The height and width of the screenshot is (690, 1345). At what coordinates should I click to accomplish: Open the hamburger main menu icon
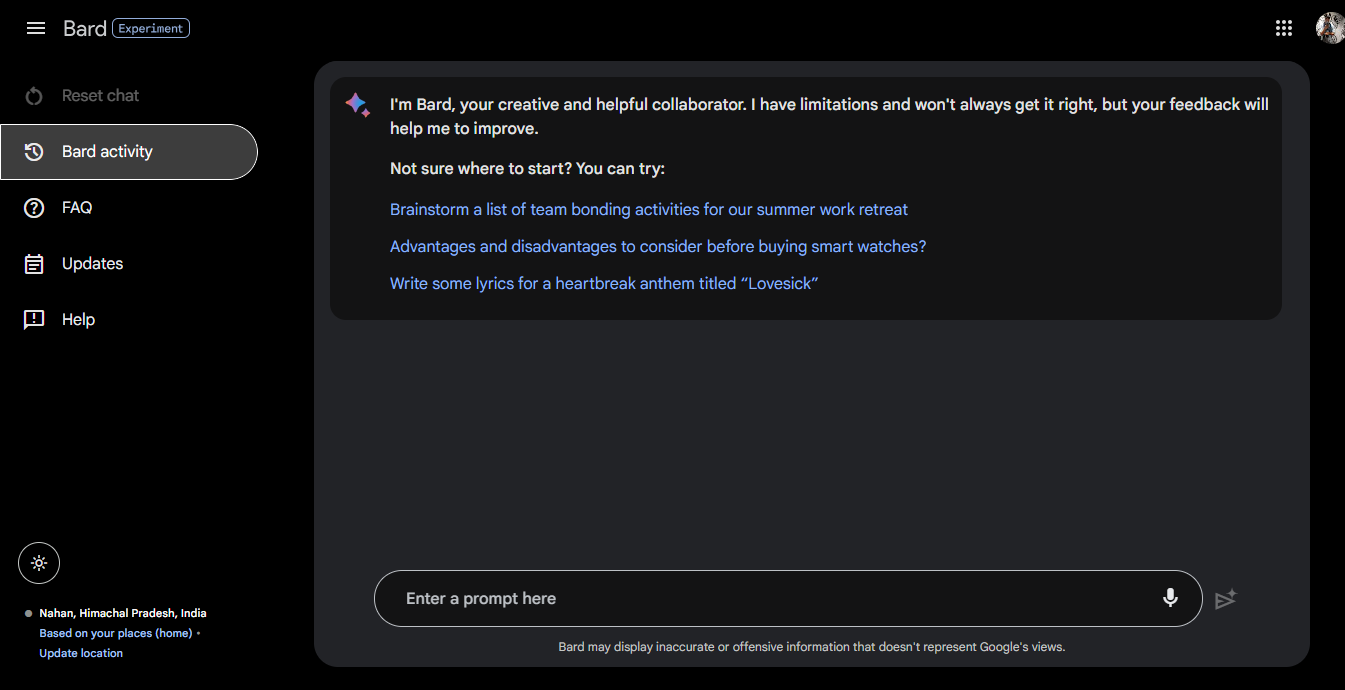coord(36,28)
